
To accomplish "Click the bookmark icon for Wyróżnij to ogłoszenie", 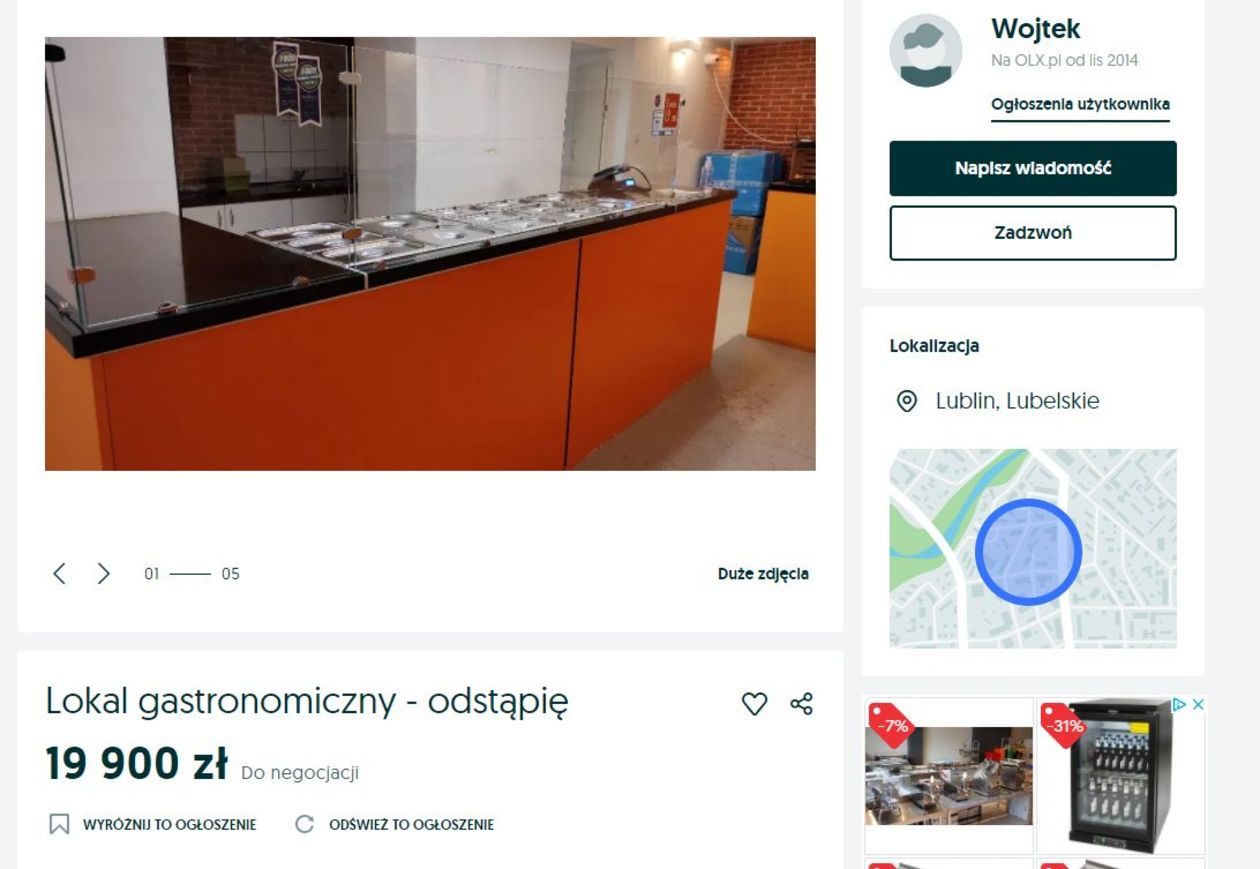I will [x=59, y=825].
